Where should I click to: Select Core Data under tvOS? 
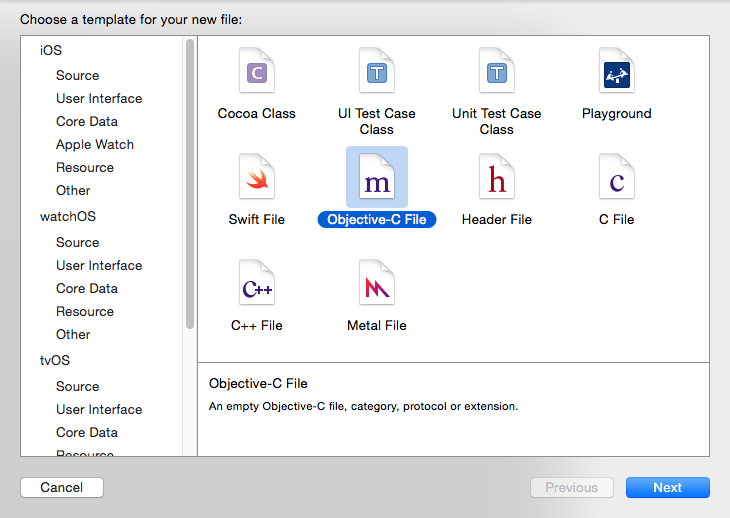pos(87,432)
